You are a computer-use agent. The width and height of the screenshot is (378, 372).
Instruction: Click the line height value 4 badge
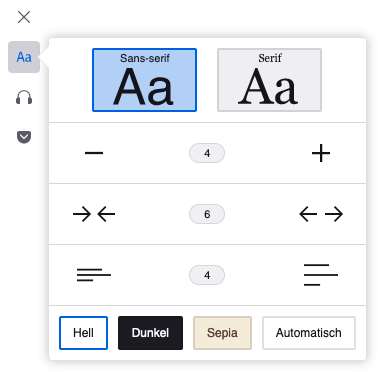[x=207, y=275]
